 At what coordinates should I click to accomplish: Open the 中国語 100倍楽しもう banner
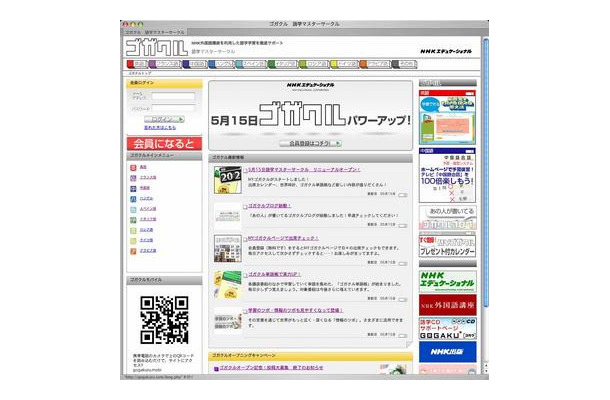[x=447, y=175]
